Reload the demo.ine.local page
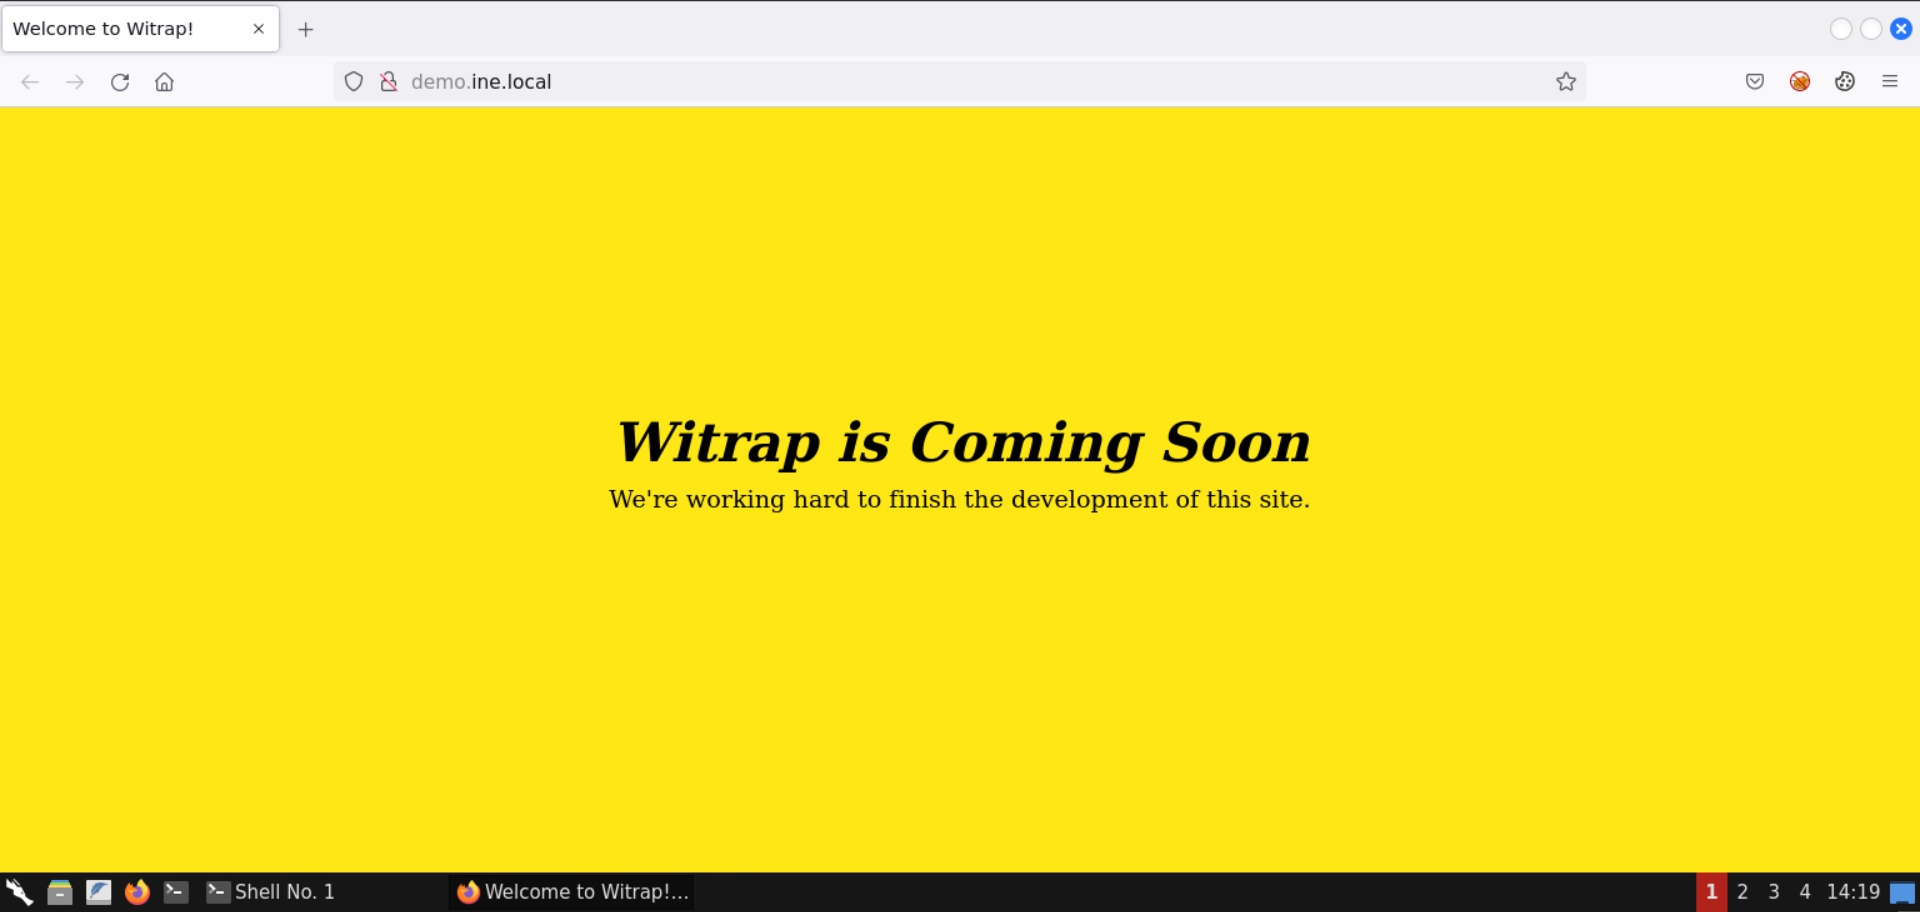This screenshot has width=1920, height=912. (x=120, y=82)
